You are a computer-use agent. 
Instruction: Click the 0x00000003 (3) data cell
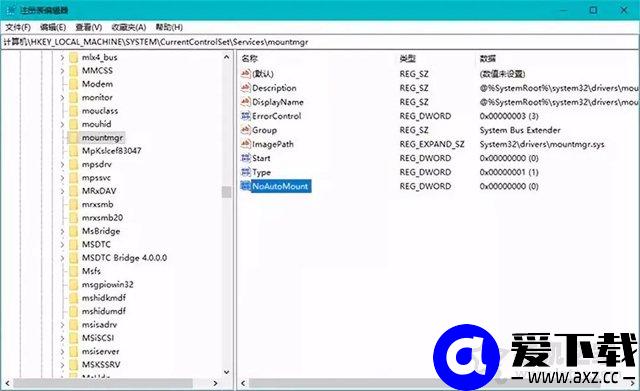(x=509, y=116)
